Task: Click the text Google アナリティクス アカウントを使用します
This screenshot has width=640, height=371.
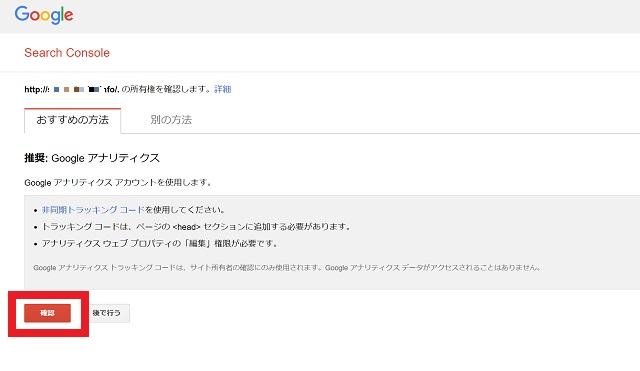Action: pyautogui.click(x=118, y=182)
